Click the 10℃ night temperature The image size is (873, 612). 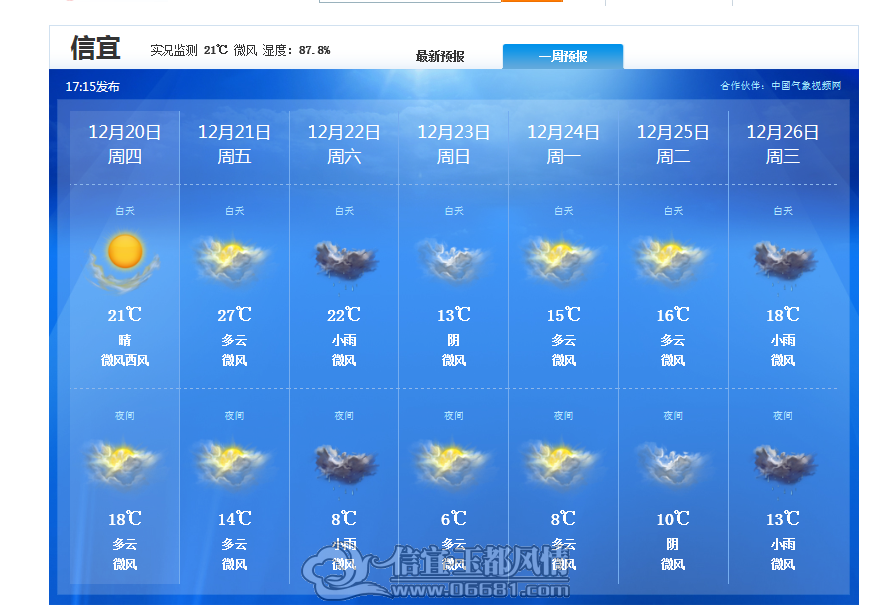pos(673,519)
